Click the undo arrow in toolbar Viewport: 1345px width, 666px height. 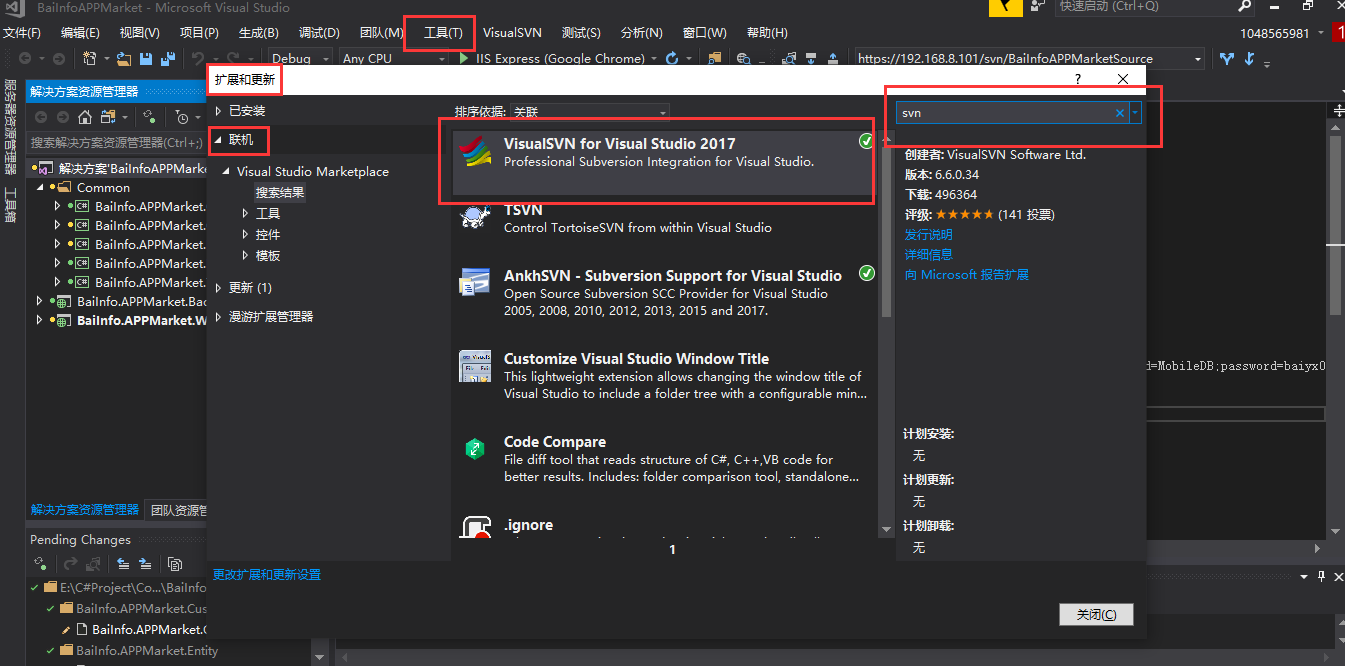198,59
